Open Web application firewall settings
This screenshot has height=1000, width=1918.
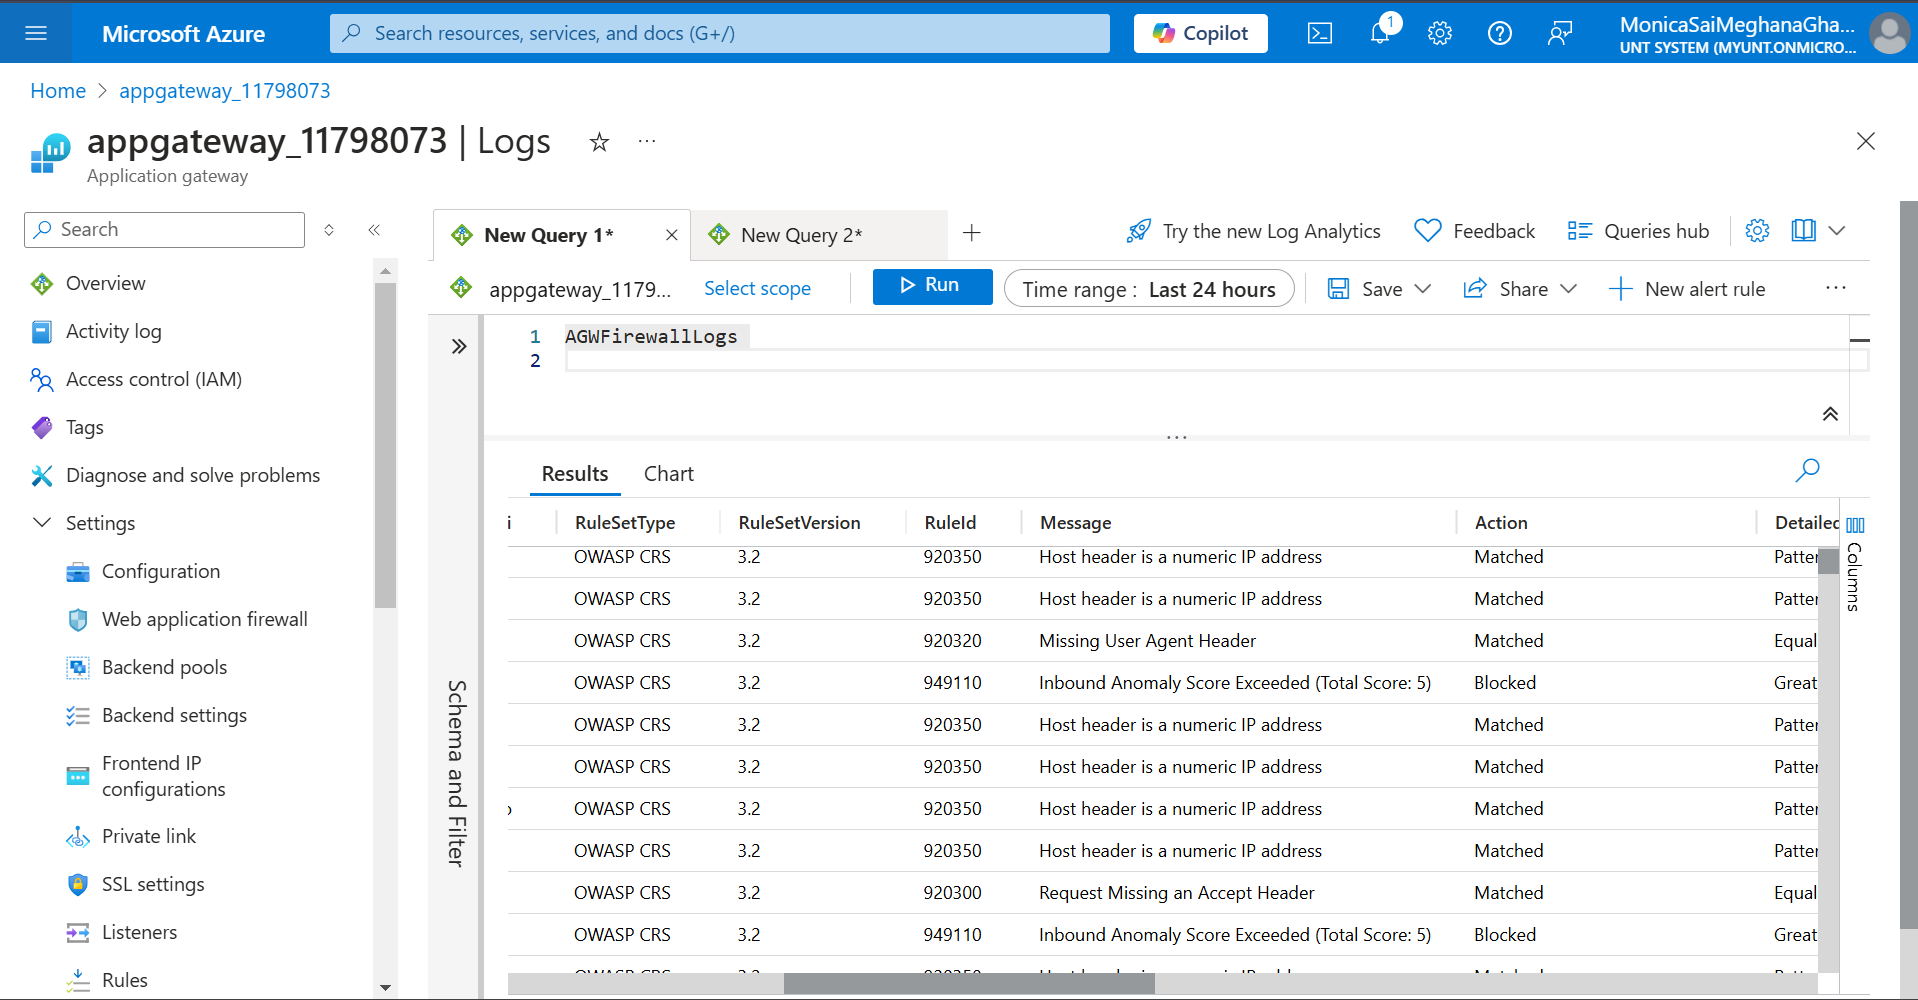tap(204, 620)
